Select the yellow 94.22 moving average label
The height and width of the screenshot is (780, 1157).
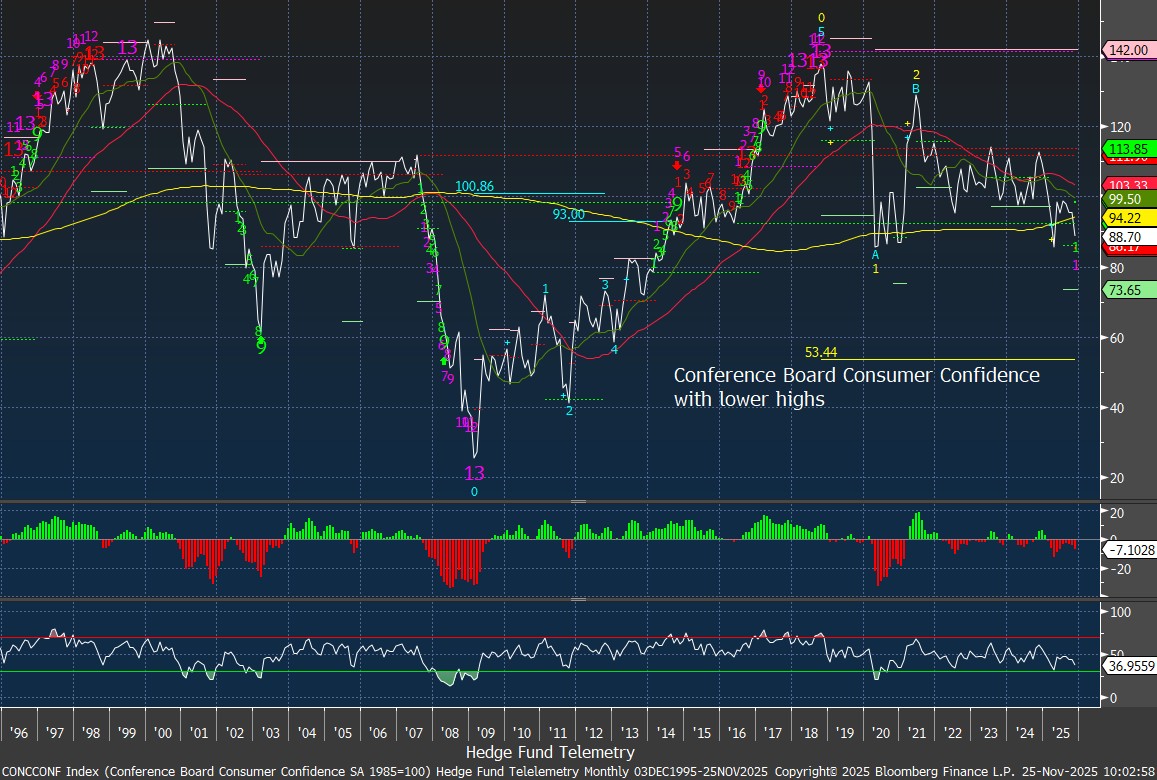(1127, 218)
